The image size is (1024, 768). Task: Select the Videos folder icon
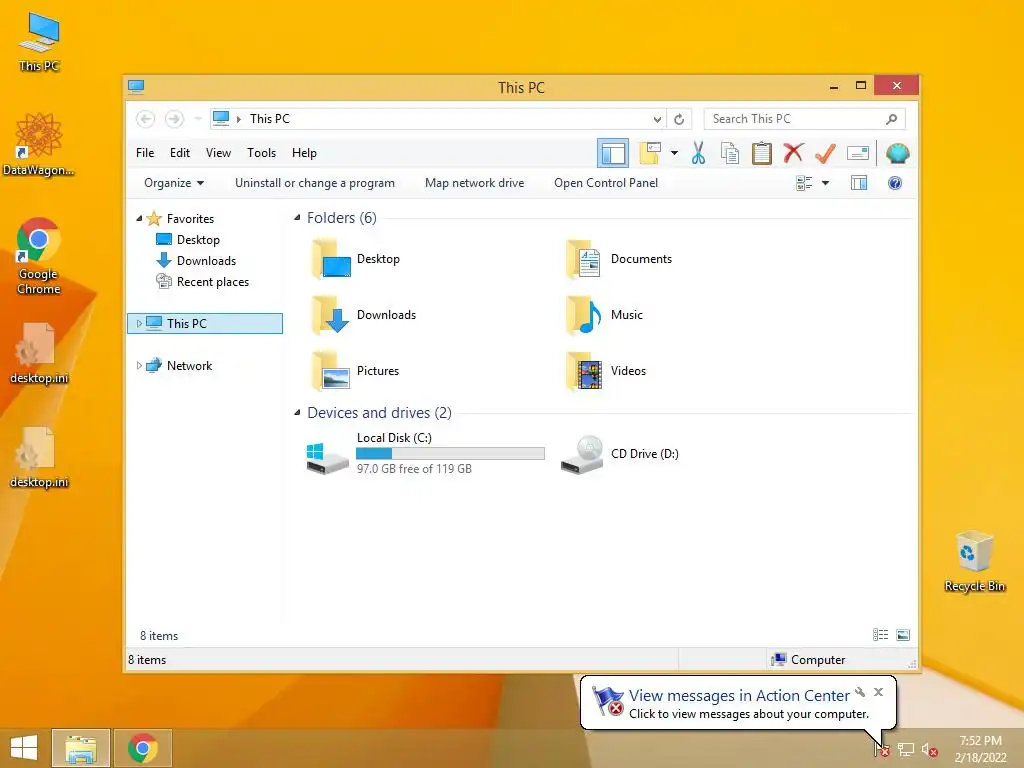(x=584, y=371)
